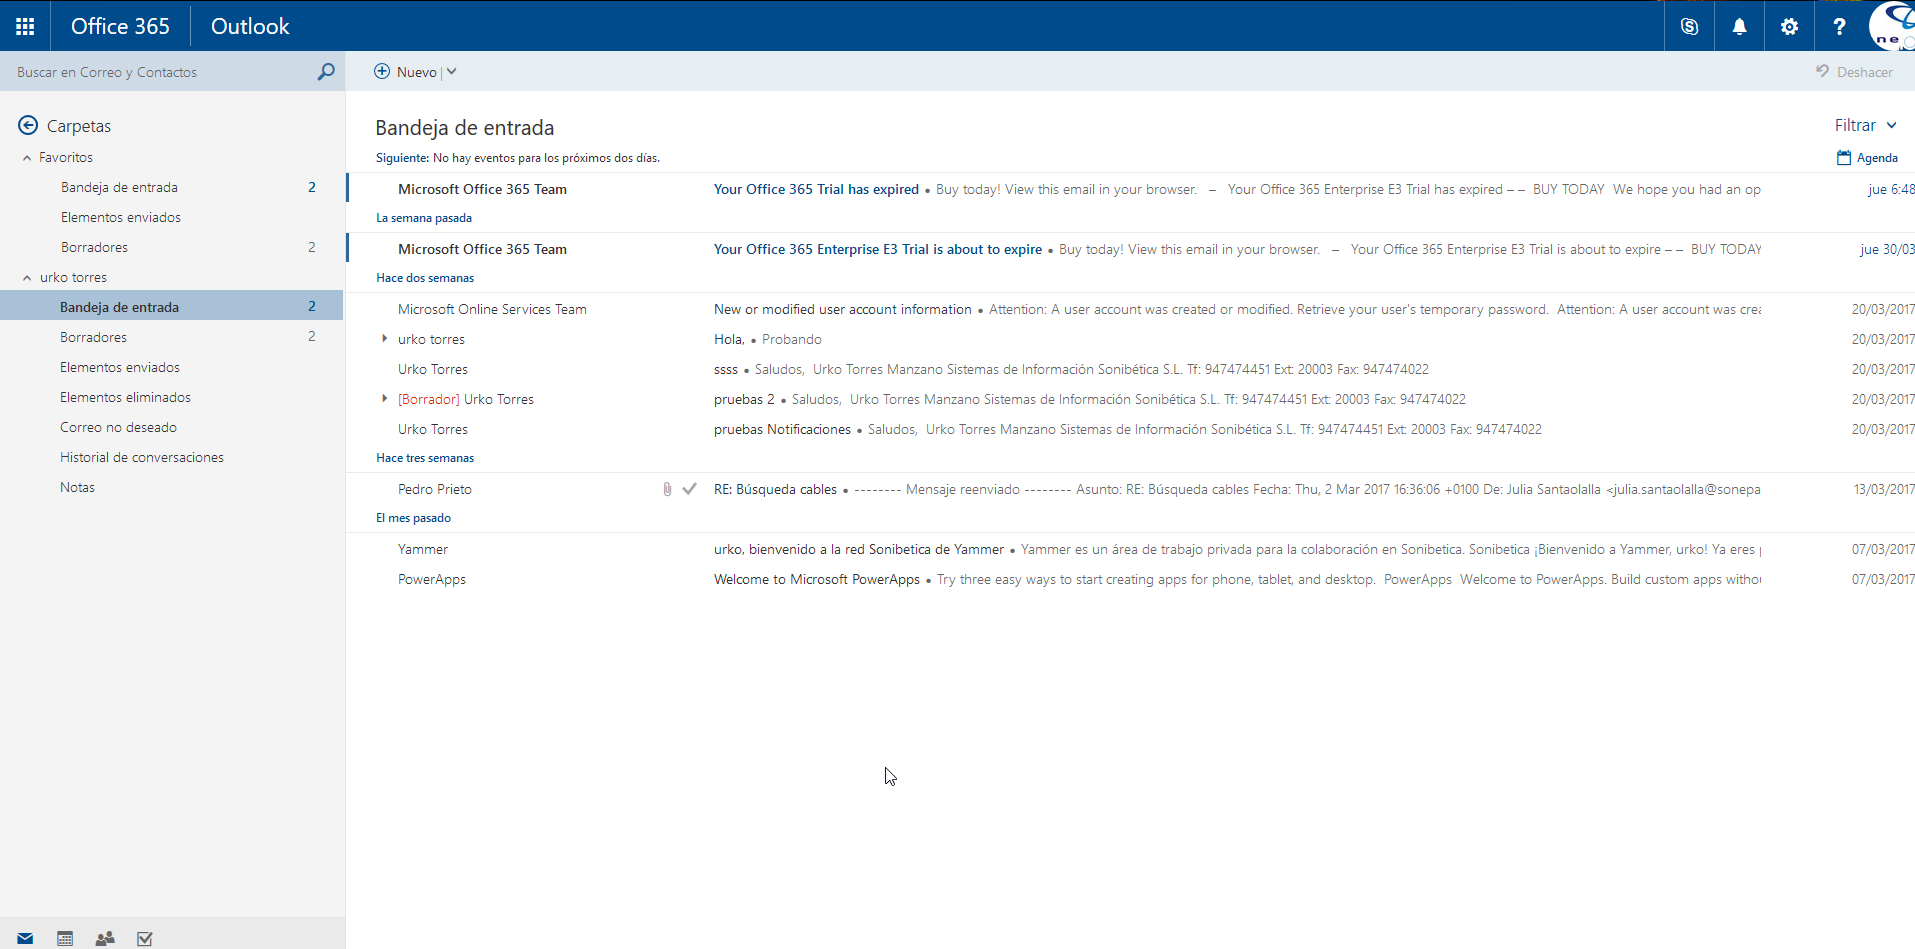Switch to Mail module at bottom
The height and width of the screenshot is (949, 1915).
[x=25, y=938]
